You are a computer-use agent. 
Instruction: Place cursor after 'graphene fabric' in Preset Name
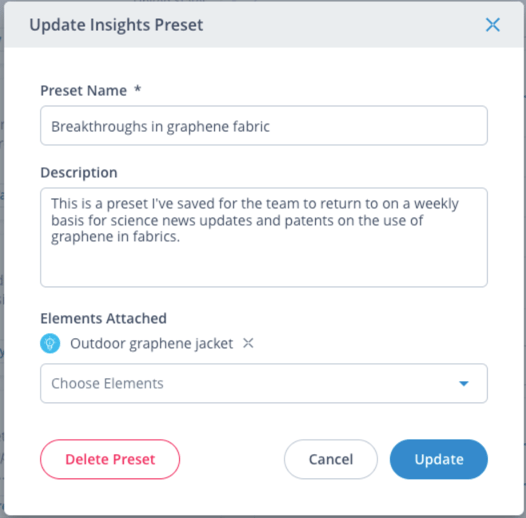(x=271, y=126)
